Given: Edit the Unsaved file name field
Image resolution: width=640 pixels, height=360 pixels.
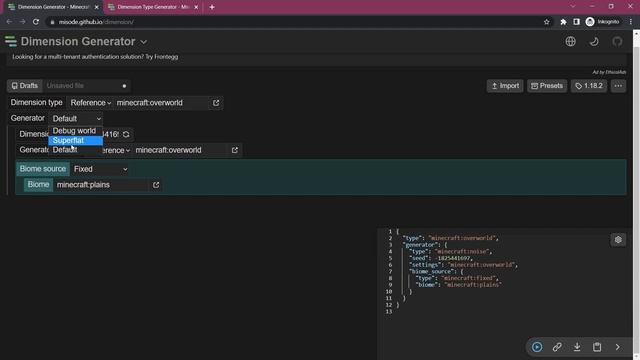Looking at the screenshot, I should point(82,86).
